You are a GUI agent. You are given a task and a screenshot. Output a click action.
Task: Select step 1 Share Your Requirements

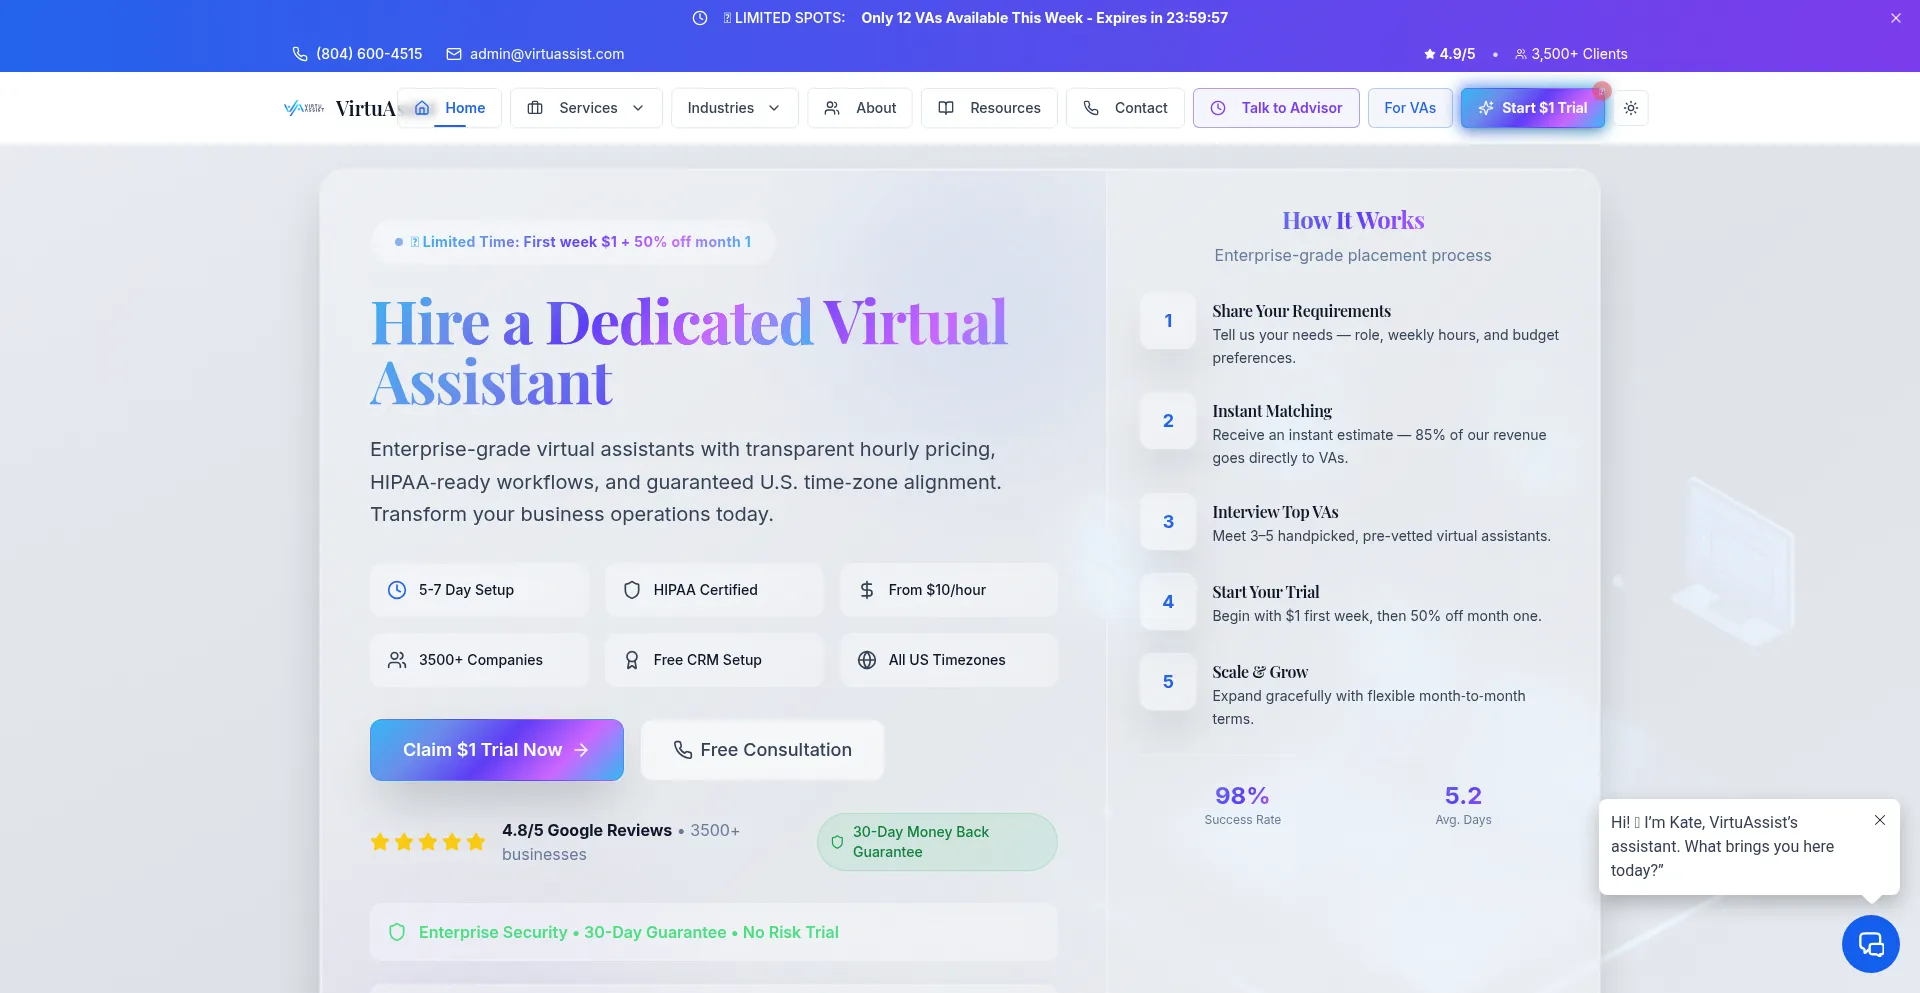tap(1301, 312)
